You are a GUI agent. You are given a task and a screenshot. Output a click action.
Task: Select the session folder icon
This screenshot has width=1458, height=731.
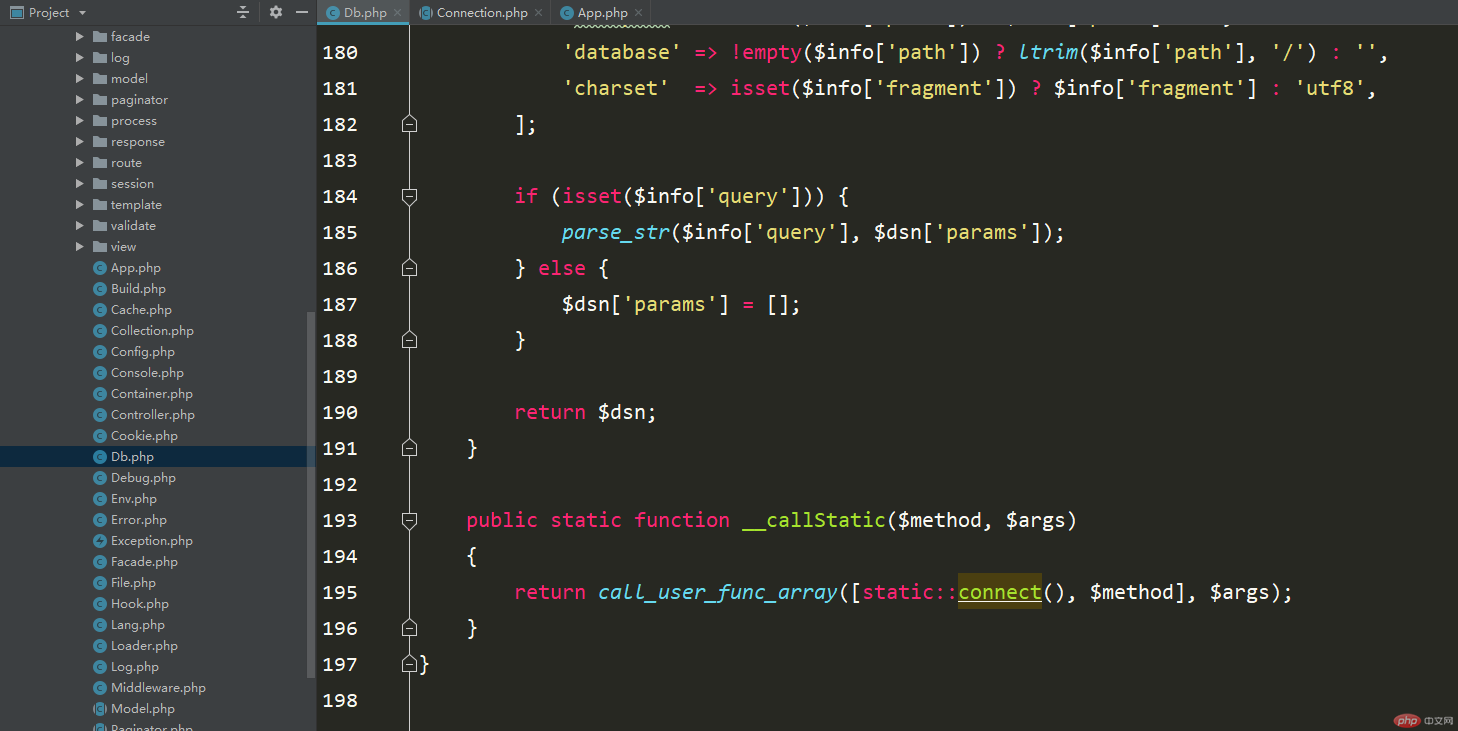[x=99, y=184]
